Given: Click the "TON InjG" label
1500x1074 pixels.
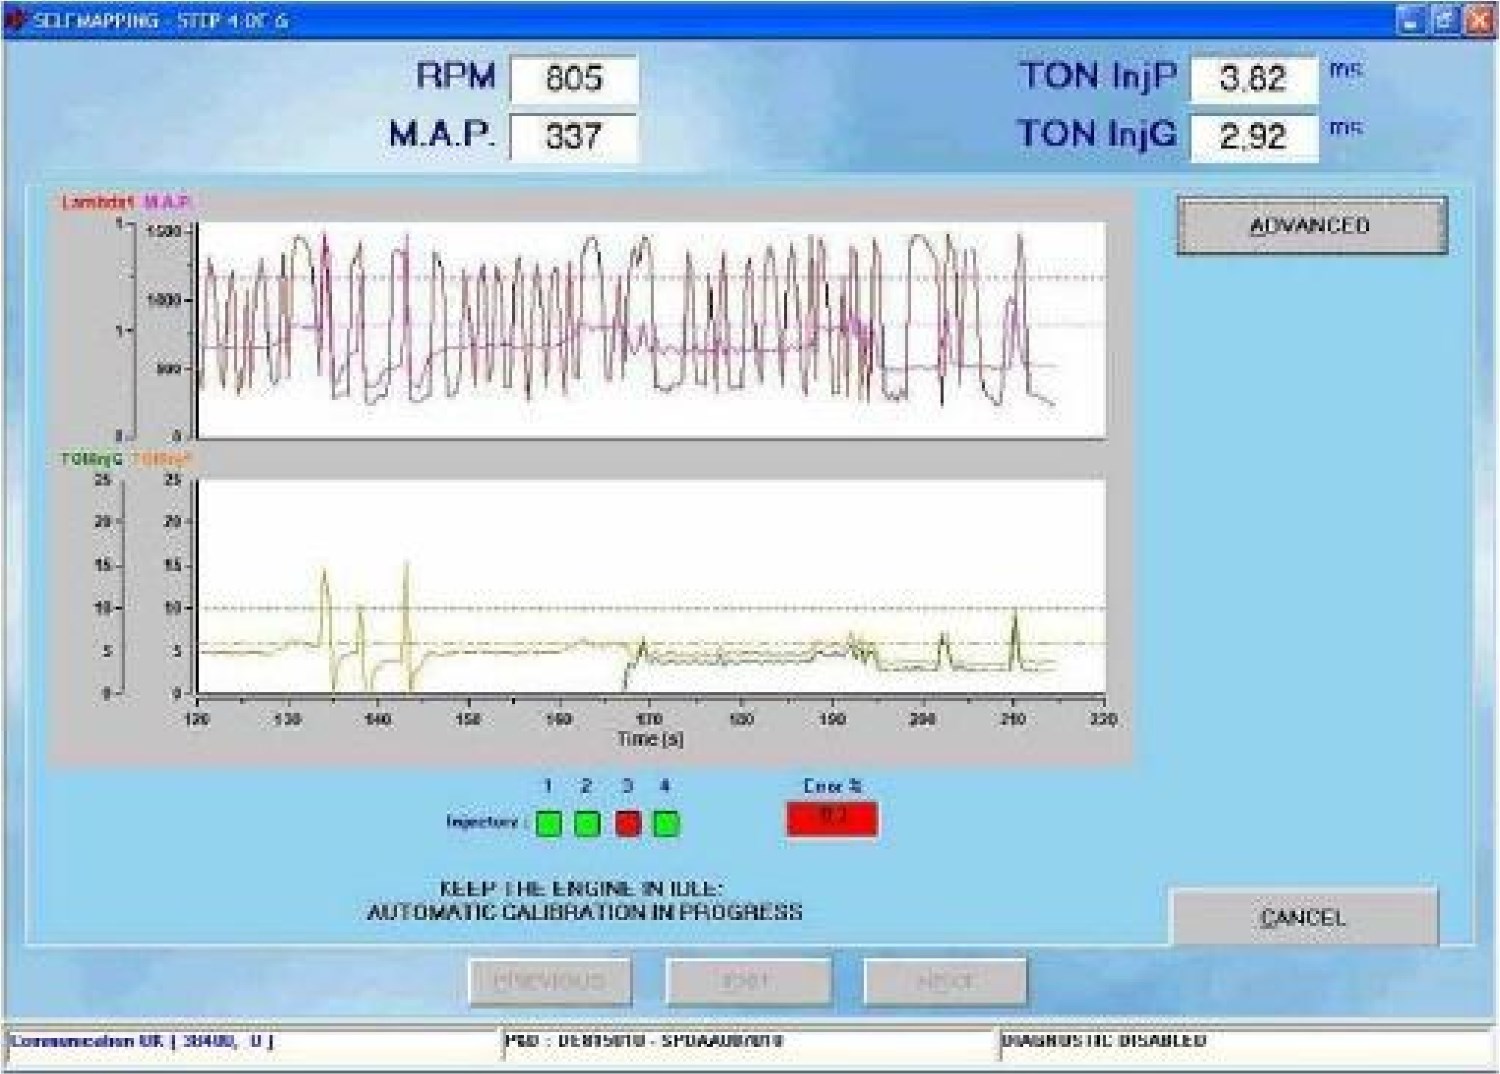Looking at the screenshot, I should tap(1097, 134).
